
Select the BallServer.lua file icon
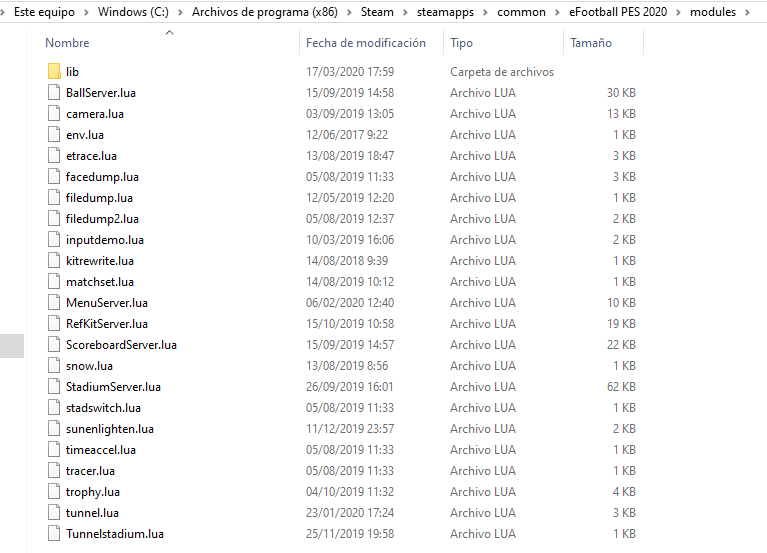54,92
